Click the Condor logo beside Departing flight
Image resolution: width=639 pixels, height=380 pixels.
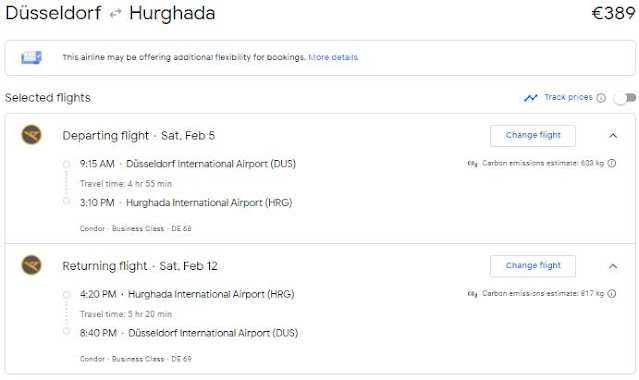click(x=31, y=135)
